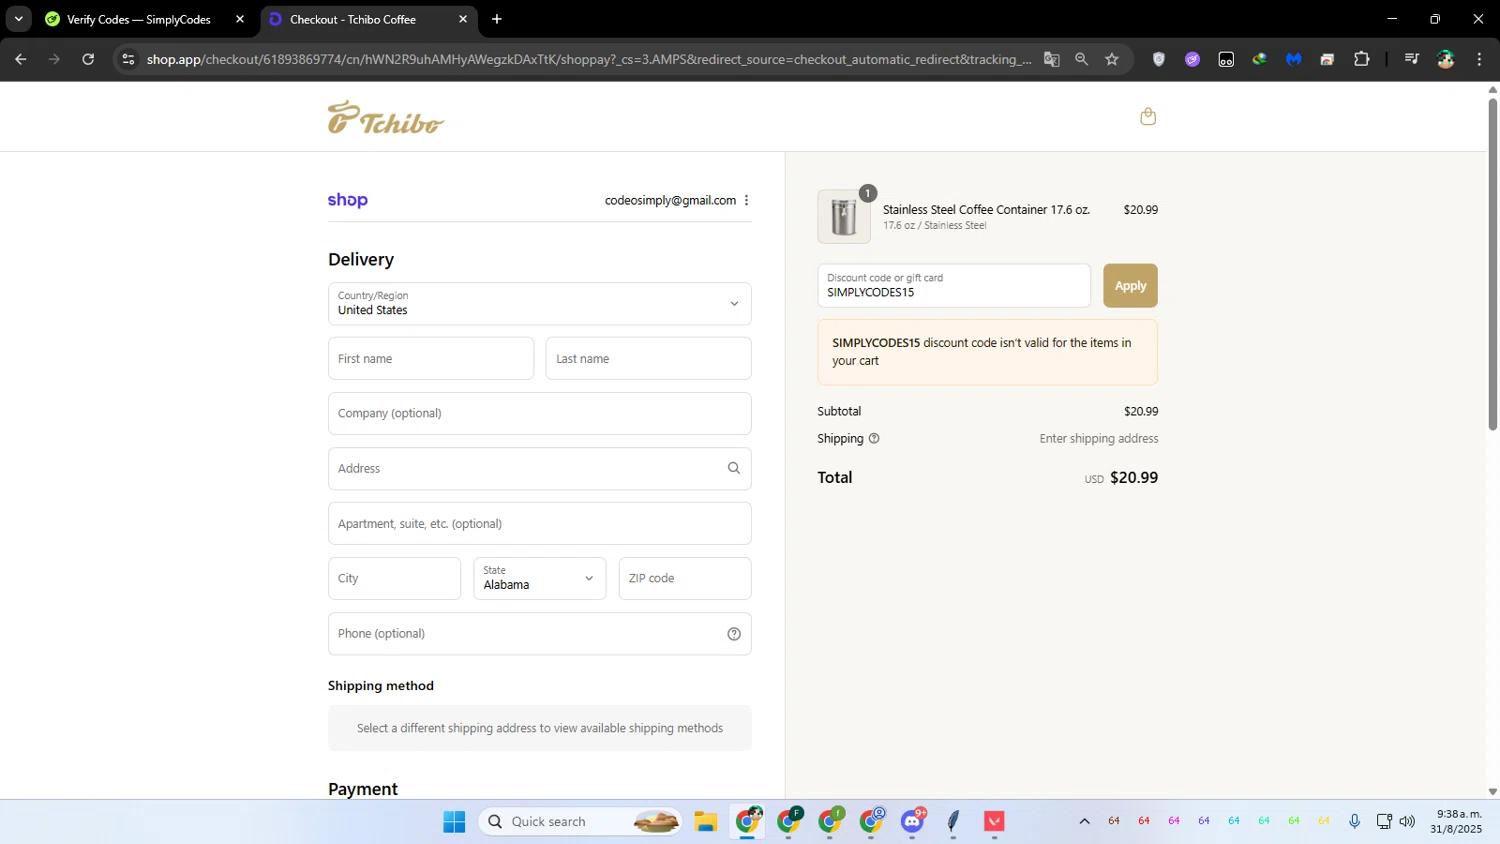The width and height of the screenshot is (1500, 844).
Task: Click the Shipping info question mark icon
Action: click(874, 439)
